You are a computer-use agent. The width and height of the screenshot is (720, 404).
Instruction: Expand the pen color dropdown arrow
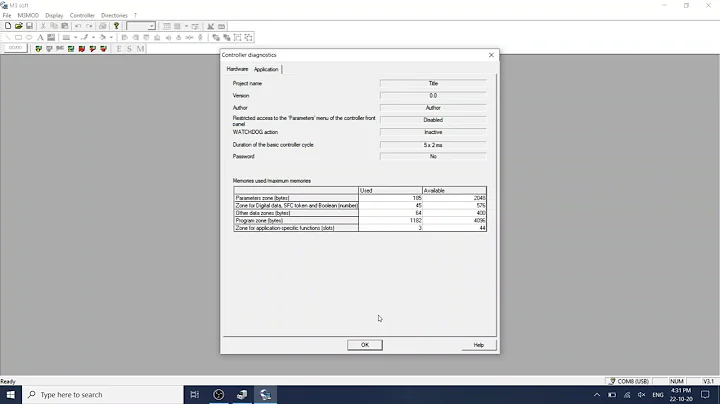coord(93,38)
